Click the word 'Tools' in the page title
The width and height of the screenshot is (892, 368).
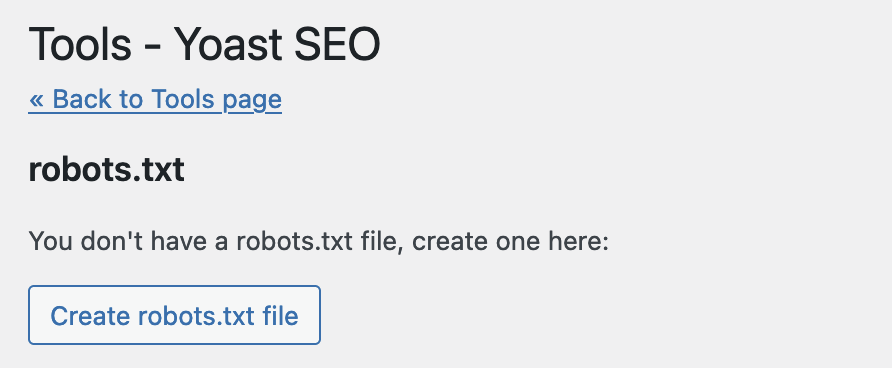(x=80, y=44)
